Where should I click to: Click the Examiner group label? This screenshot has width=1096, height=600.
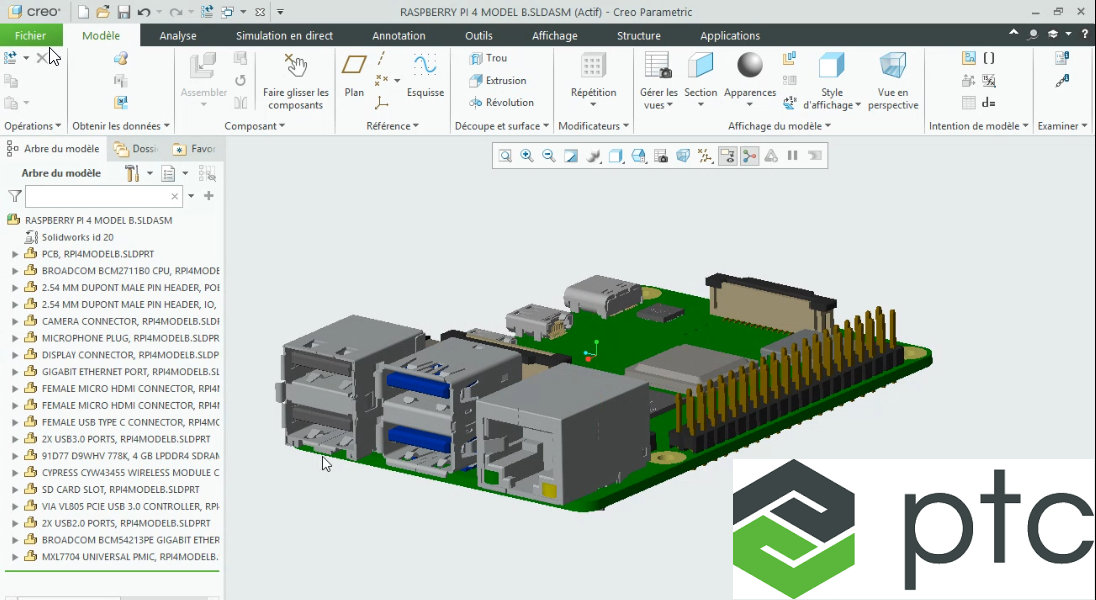1062,126
